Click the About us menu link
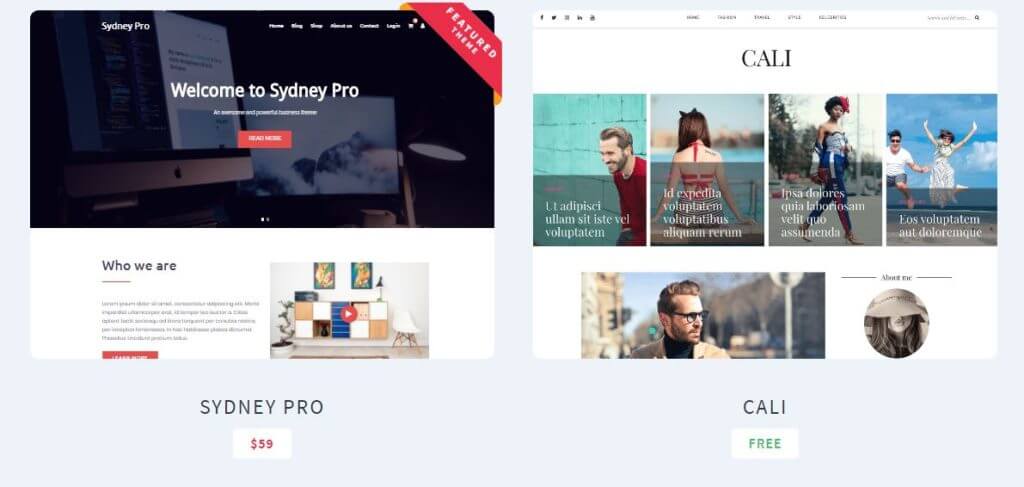This screenshot has width=1024, height=487. click(x=341, y=26)
